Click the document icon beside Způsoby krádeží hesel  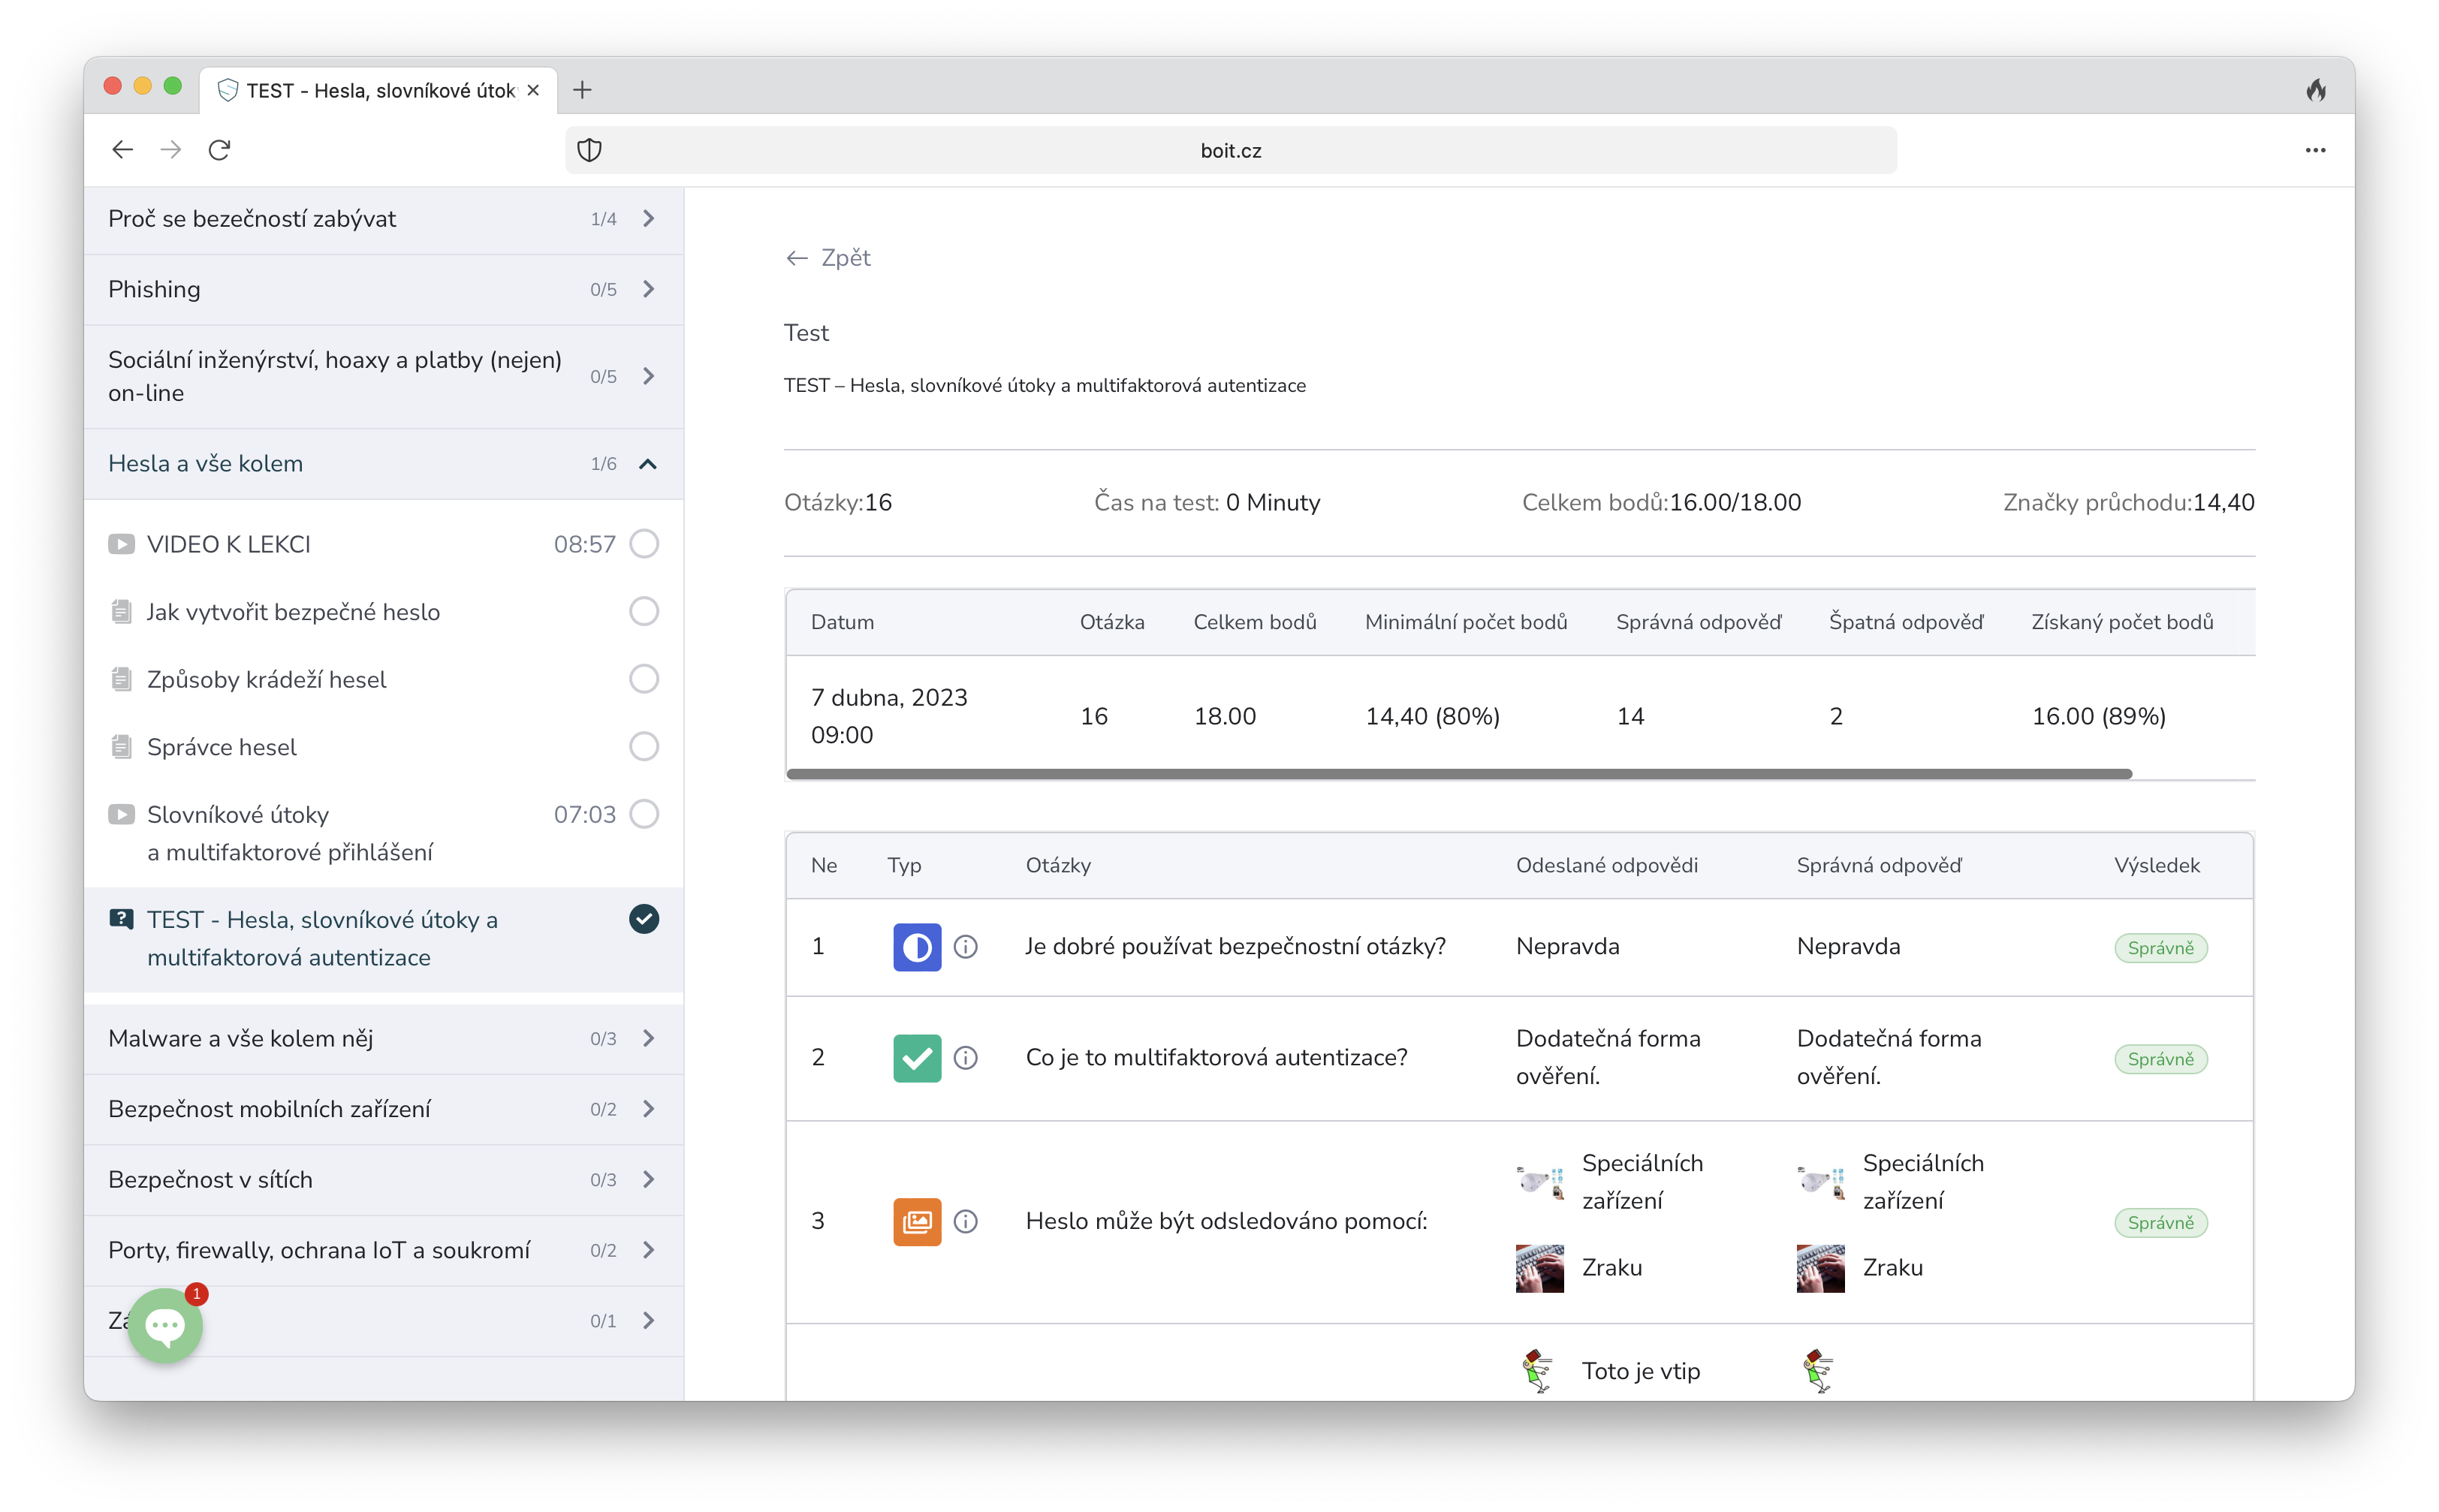coord(121,679)
